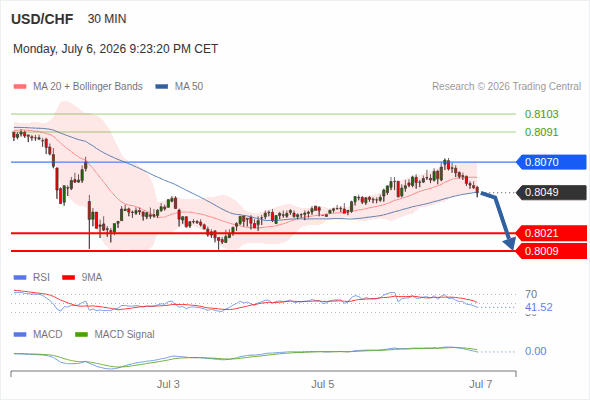
Task: Click the USD/CHF pair title
Action: [42, 19]
